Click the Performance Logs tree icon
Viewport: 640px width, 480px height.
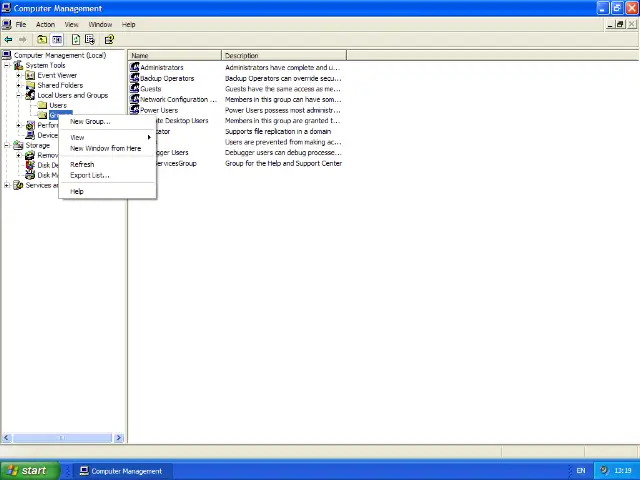tap(30, 125)
